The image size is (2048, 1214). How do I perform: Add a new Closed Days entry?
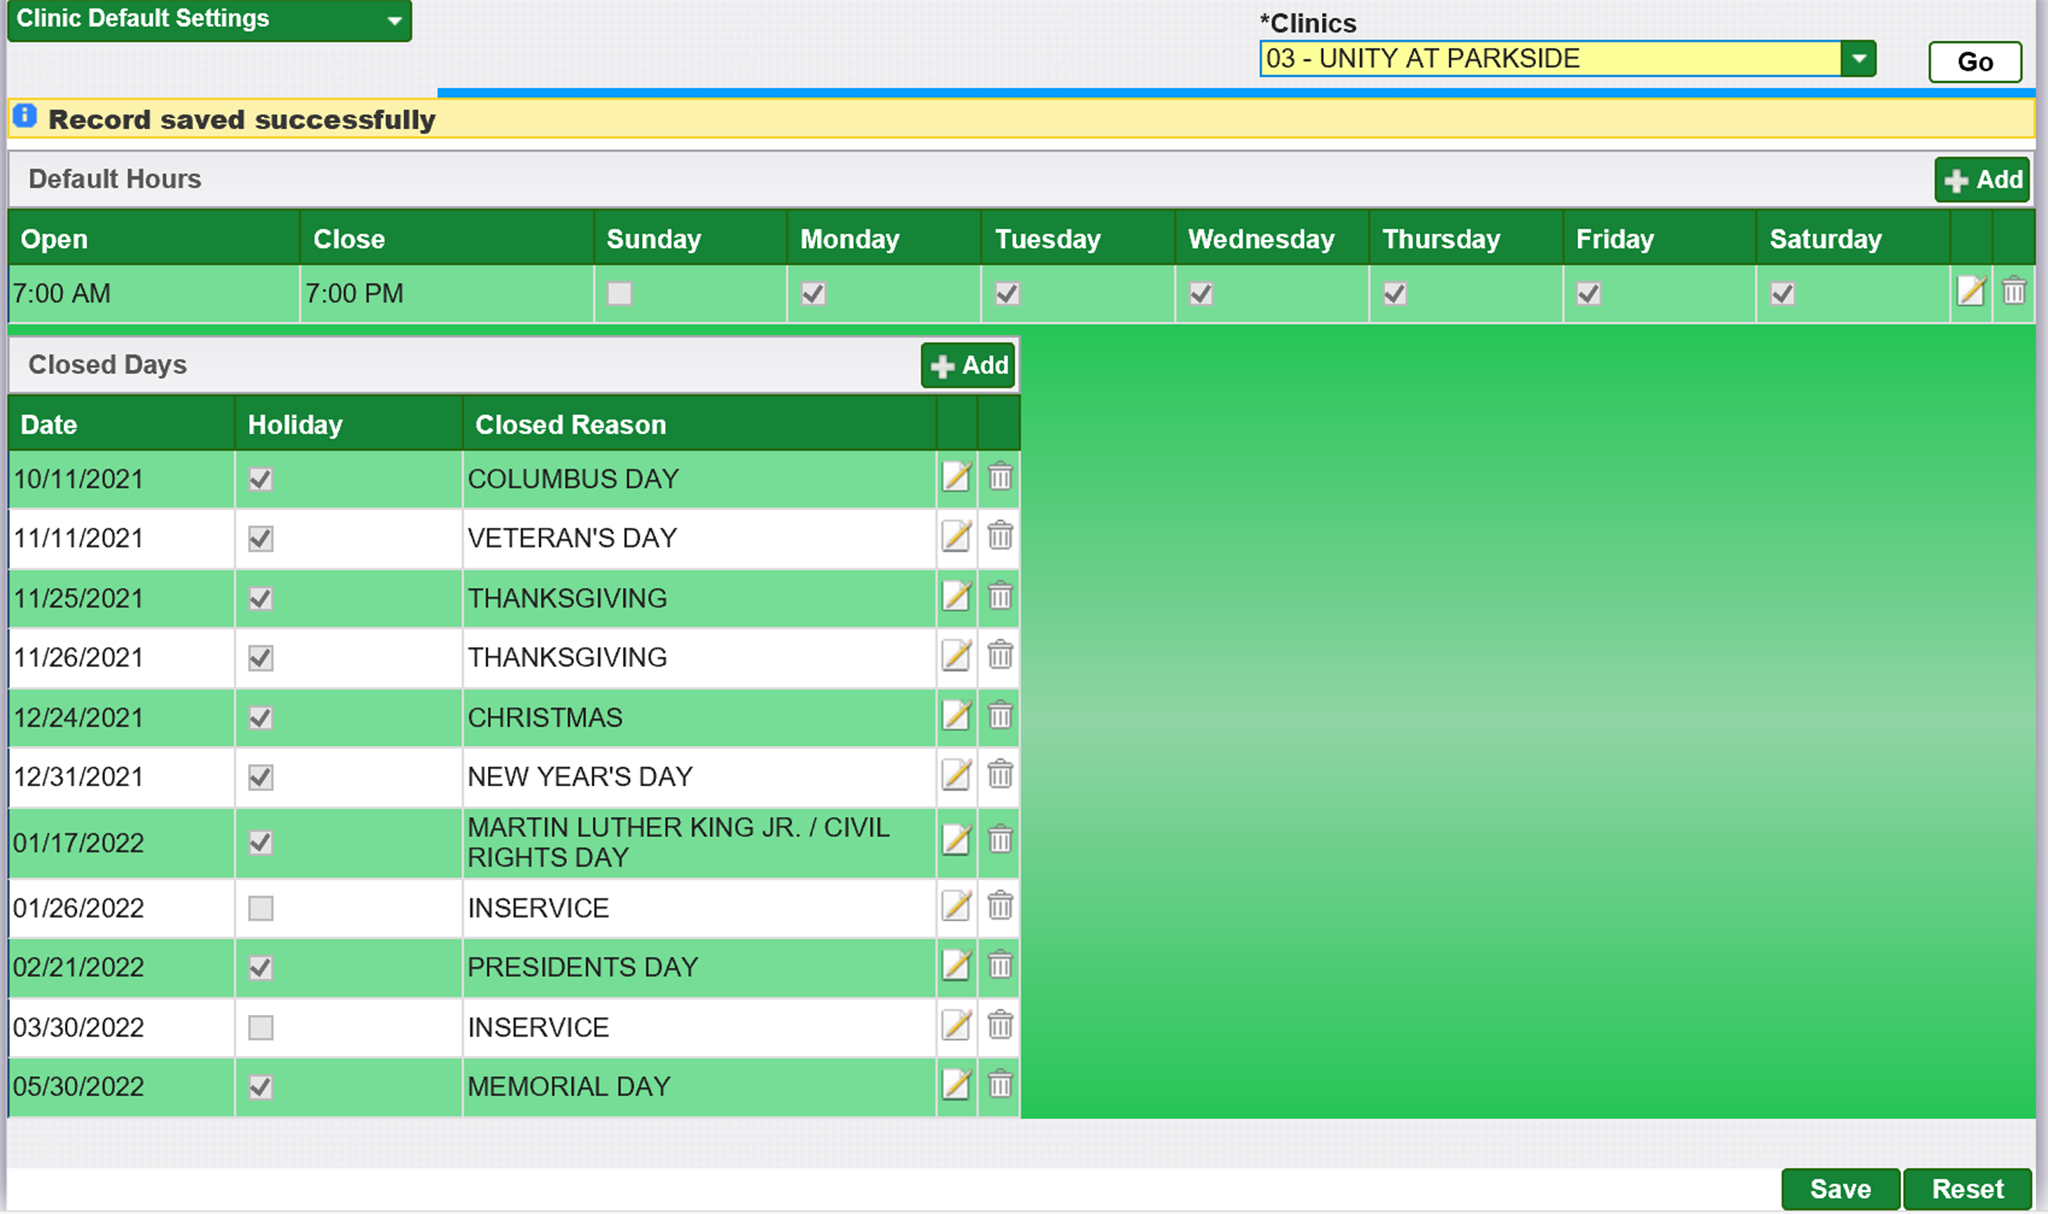968,366
